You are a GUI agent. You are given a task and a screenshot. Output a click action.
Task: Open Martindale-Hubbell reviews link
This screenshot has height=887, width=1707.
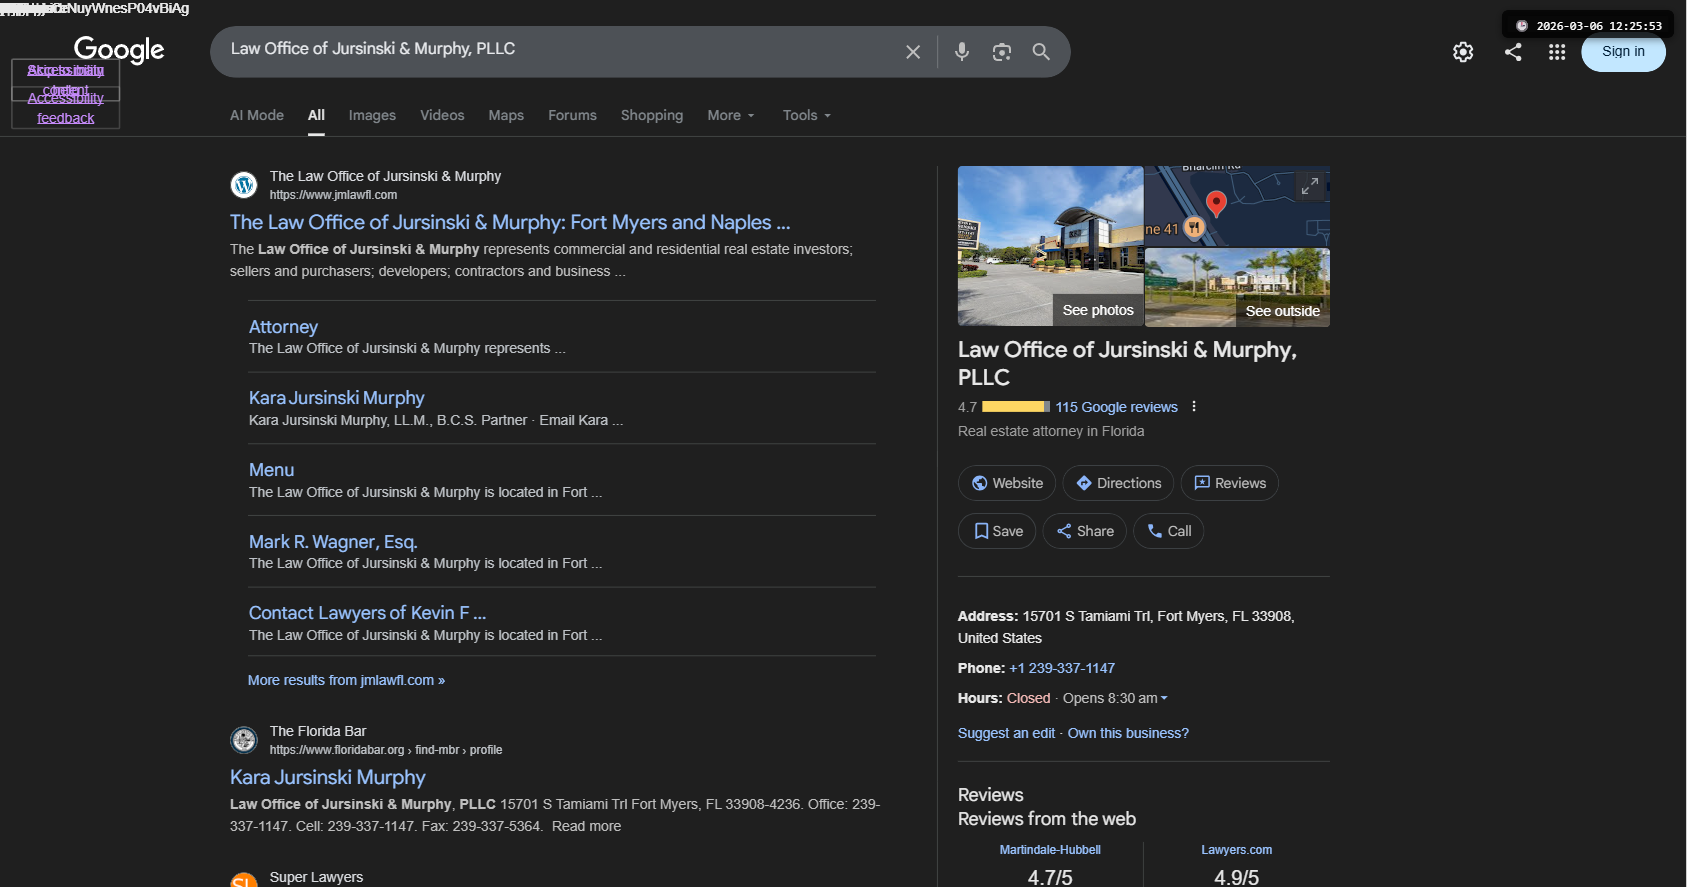(x=1050, y=850)
